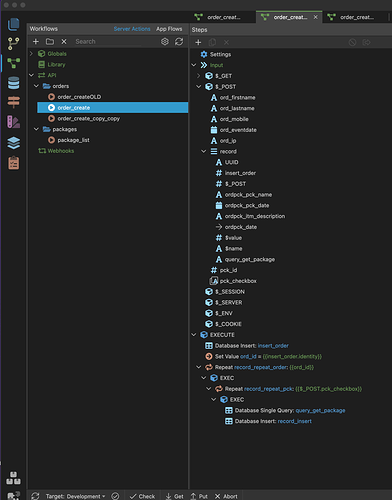Select the package_list action
392x500 pixels.
point(73,140)
